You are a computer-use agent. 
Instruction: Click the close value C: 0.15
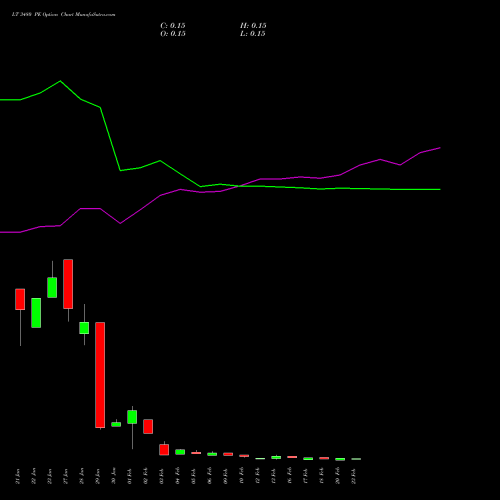pos(173,26)
